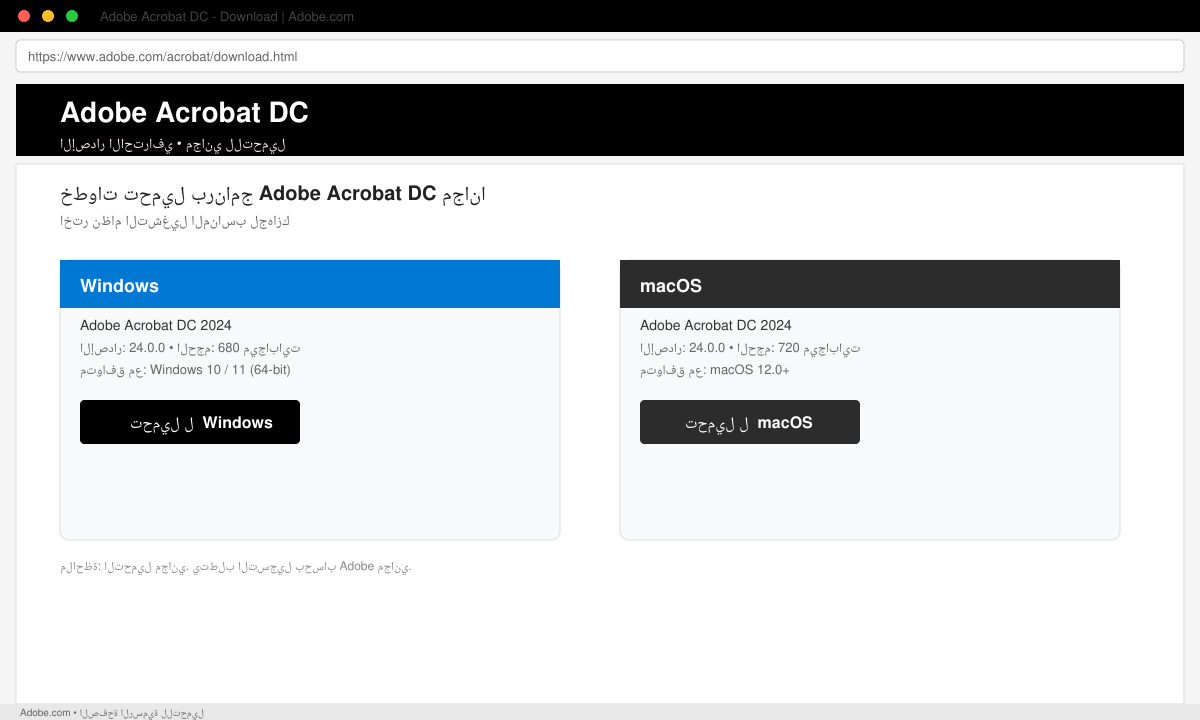Click the banner subtitle under Adobe Acrobat DC
The height and width of the screenshot is (720, 1200).
click(173, 145)
